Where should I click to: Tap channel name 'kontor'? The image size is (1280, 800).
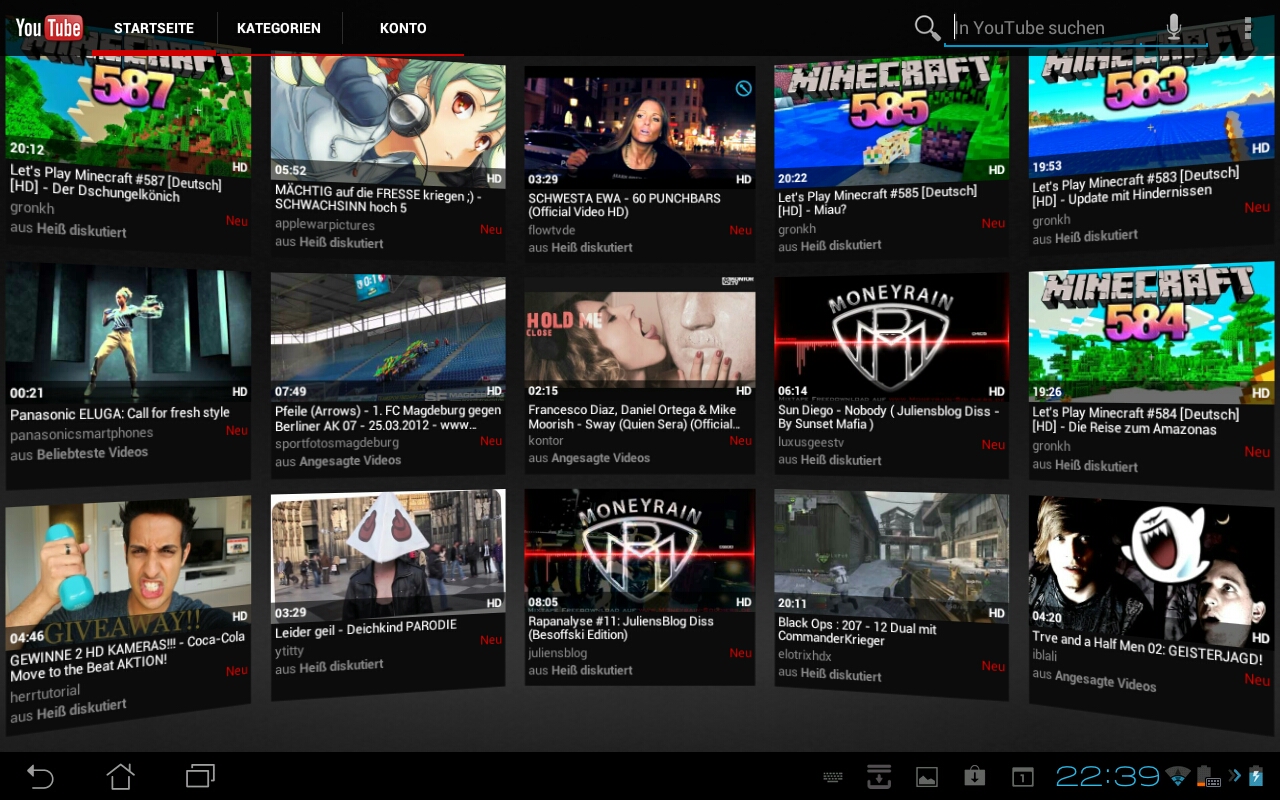(x=546, y=440)
